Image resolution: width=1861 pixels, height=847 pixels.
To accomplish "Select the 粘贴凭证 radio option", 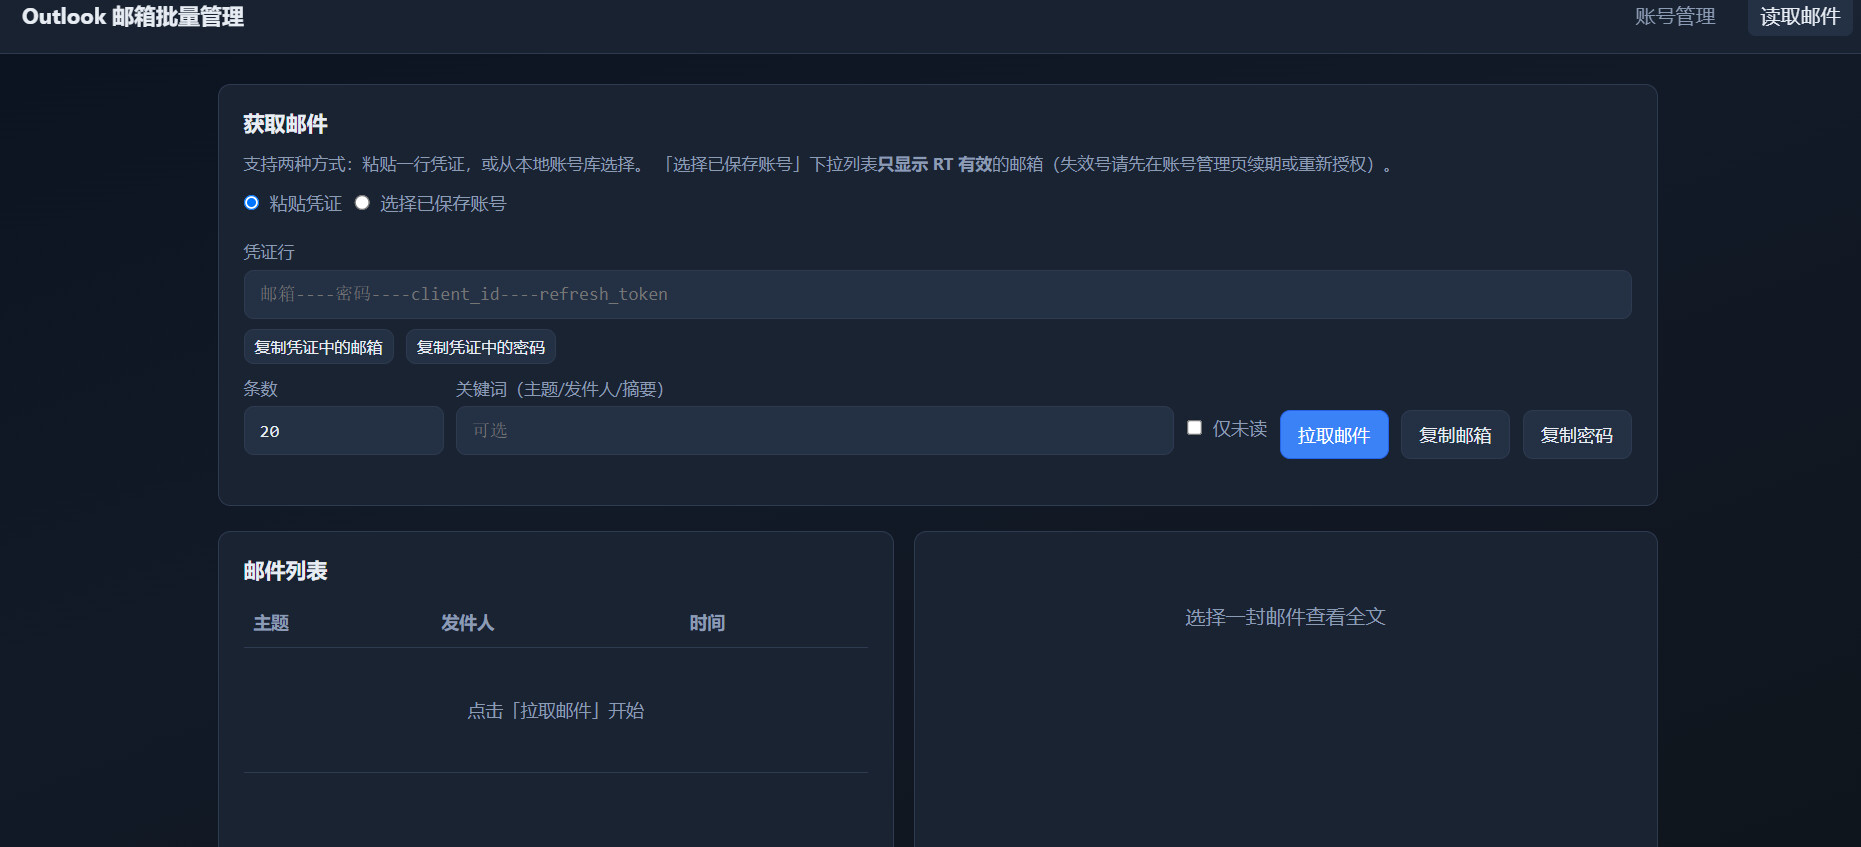I will tap(252, 203).
